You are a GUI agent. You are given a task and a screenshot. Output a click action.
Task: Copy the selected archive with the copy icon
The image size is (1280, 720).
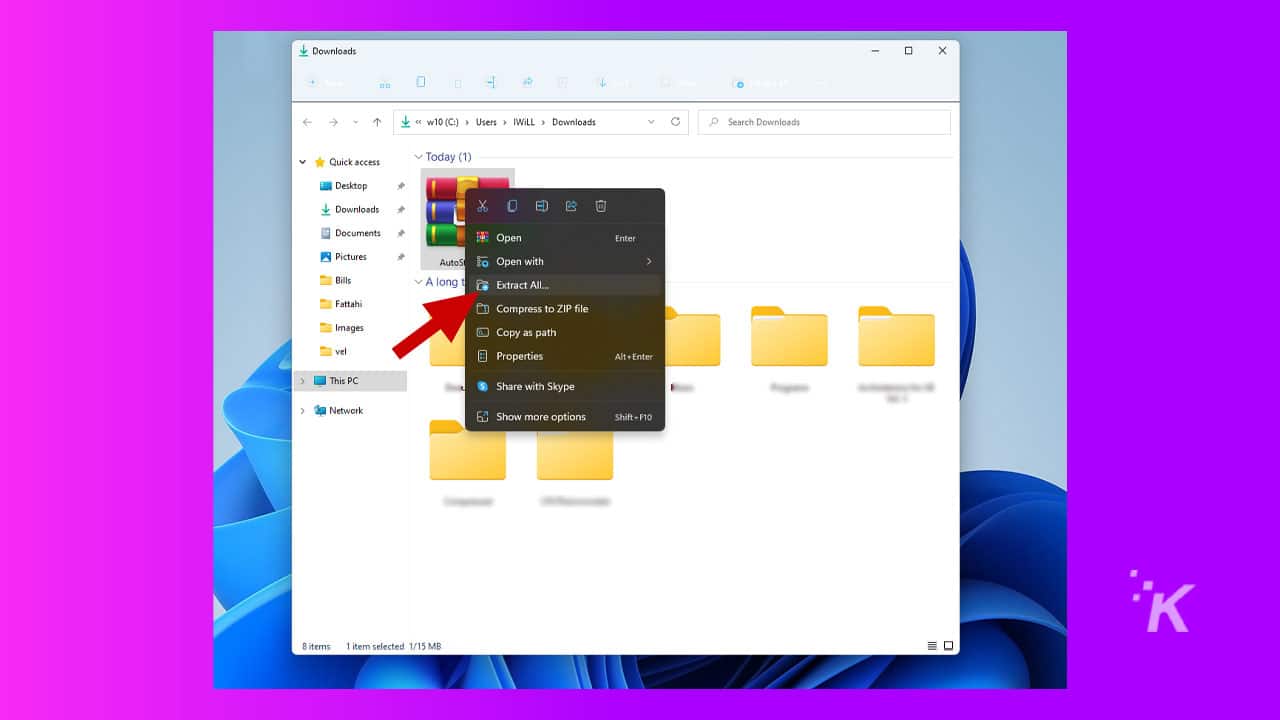pyautogui.click(x=512, y=205)
